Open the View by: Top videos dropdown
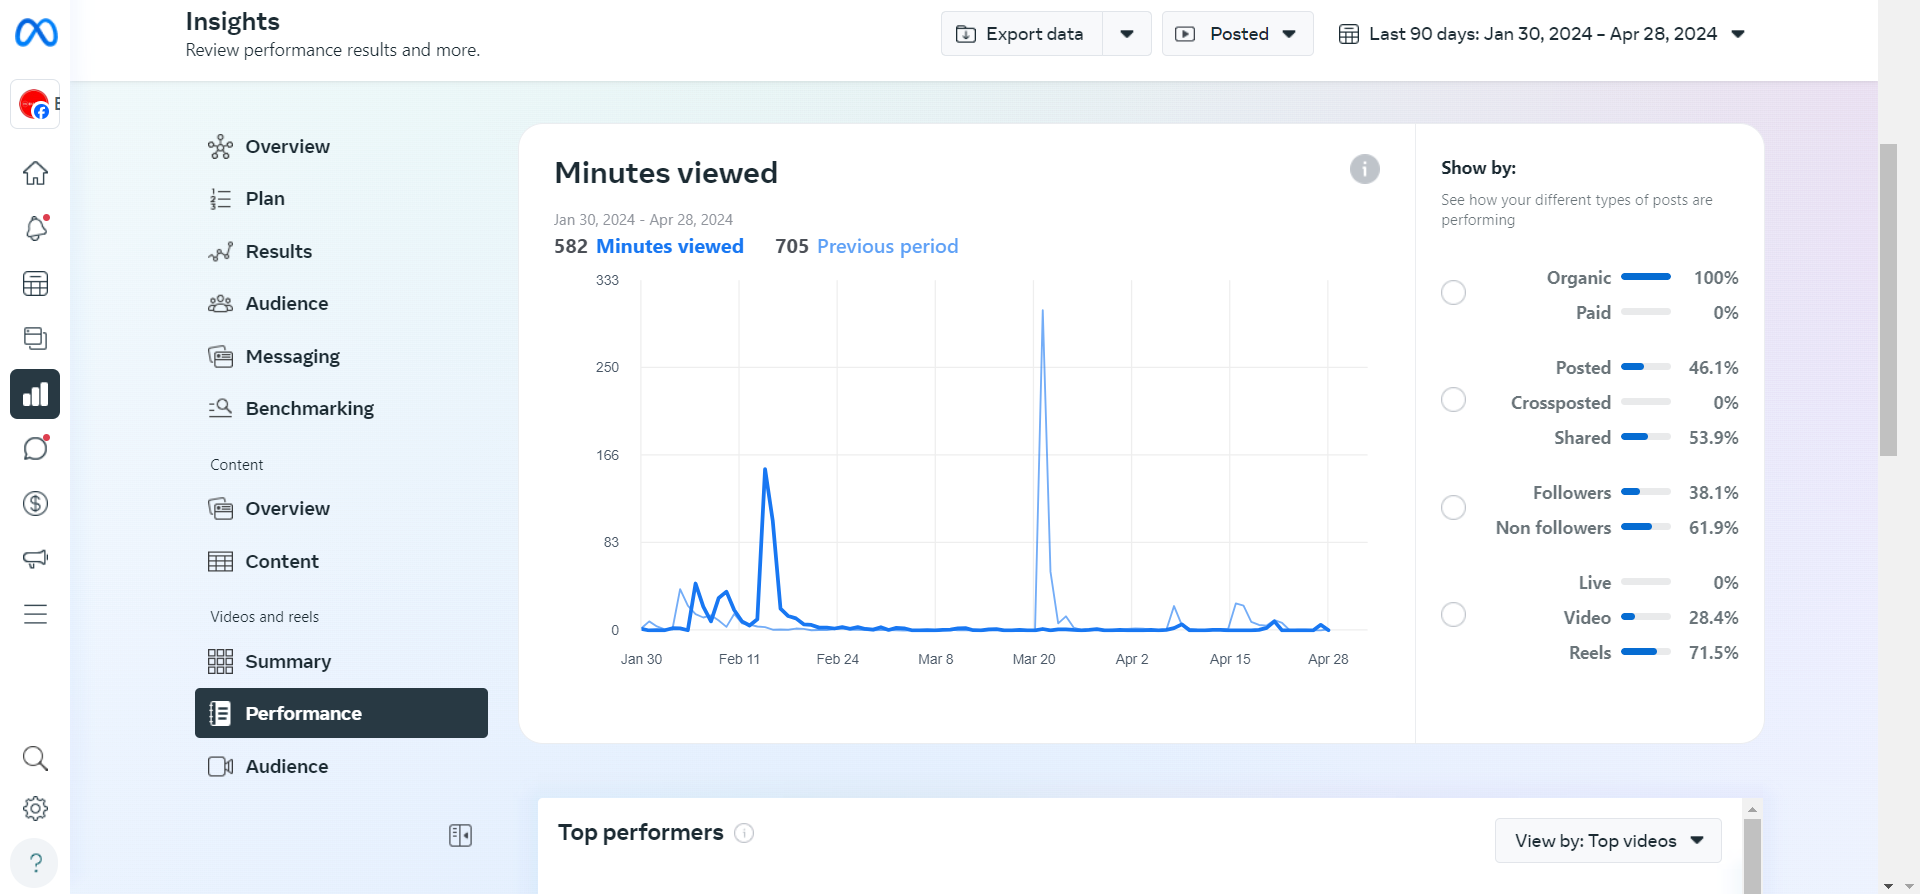Viewport: 1920px width, 894px height. click(1608, 841)
